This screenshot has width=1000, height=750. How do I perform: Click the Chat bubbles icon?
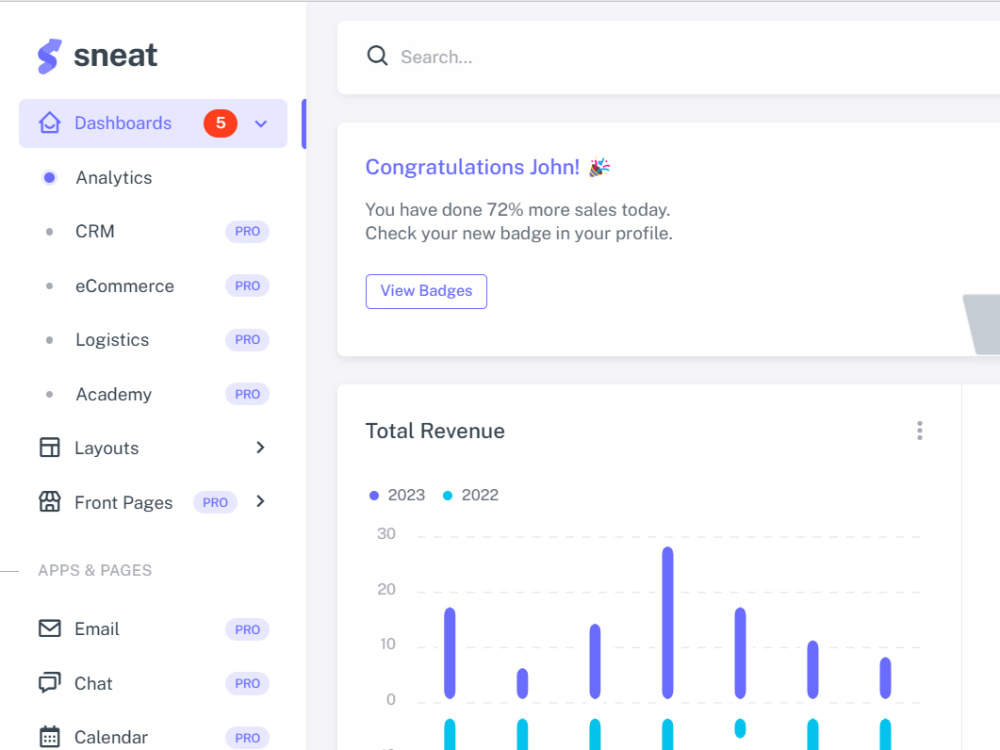click(x=50, y=683)
